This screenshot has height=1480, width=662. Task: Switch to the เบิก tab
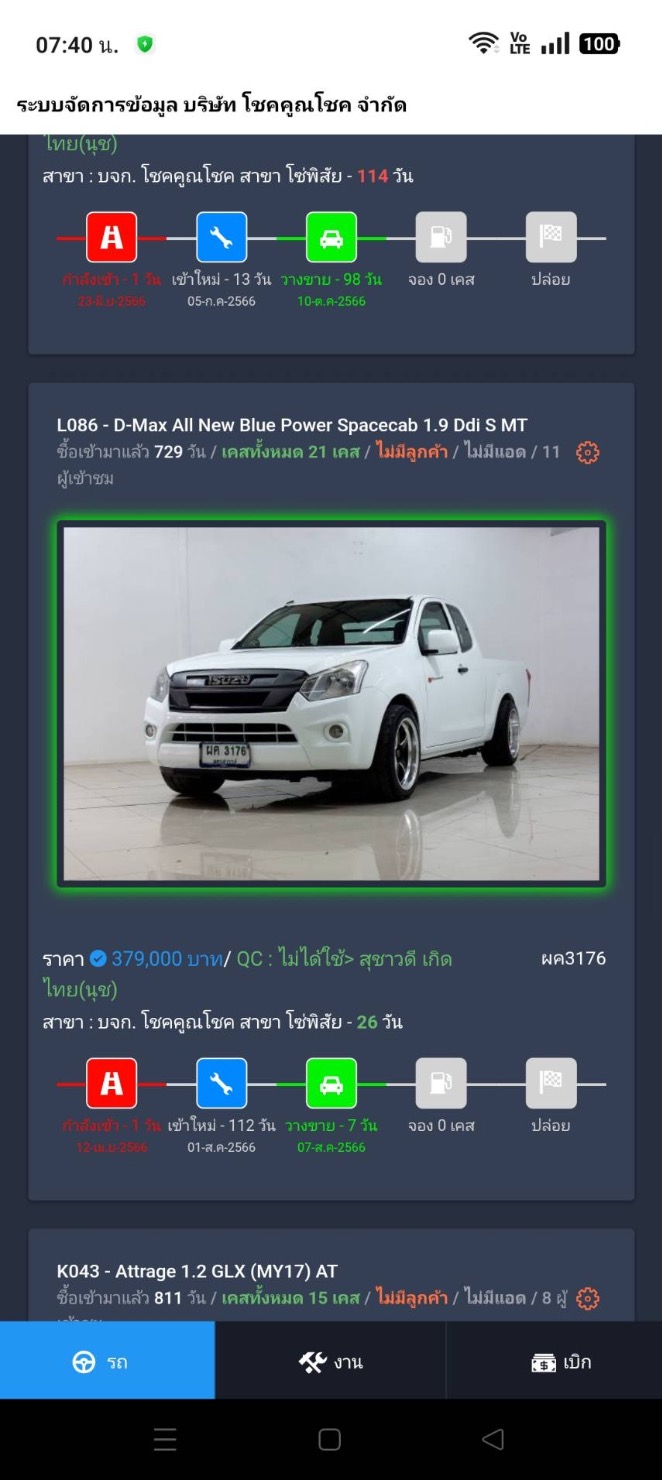(554, 1361)
